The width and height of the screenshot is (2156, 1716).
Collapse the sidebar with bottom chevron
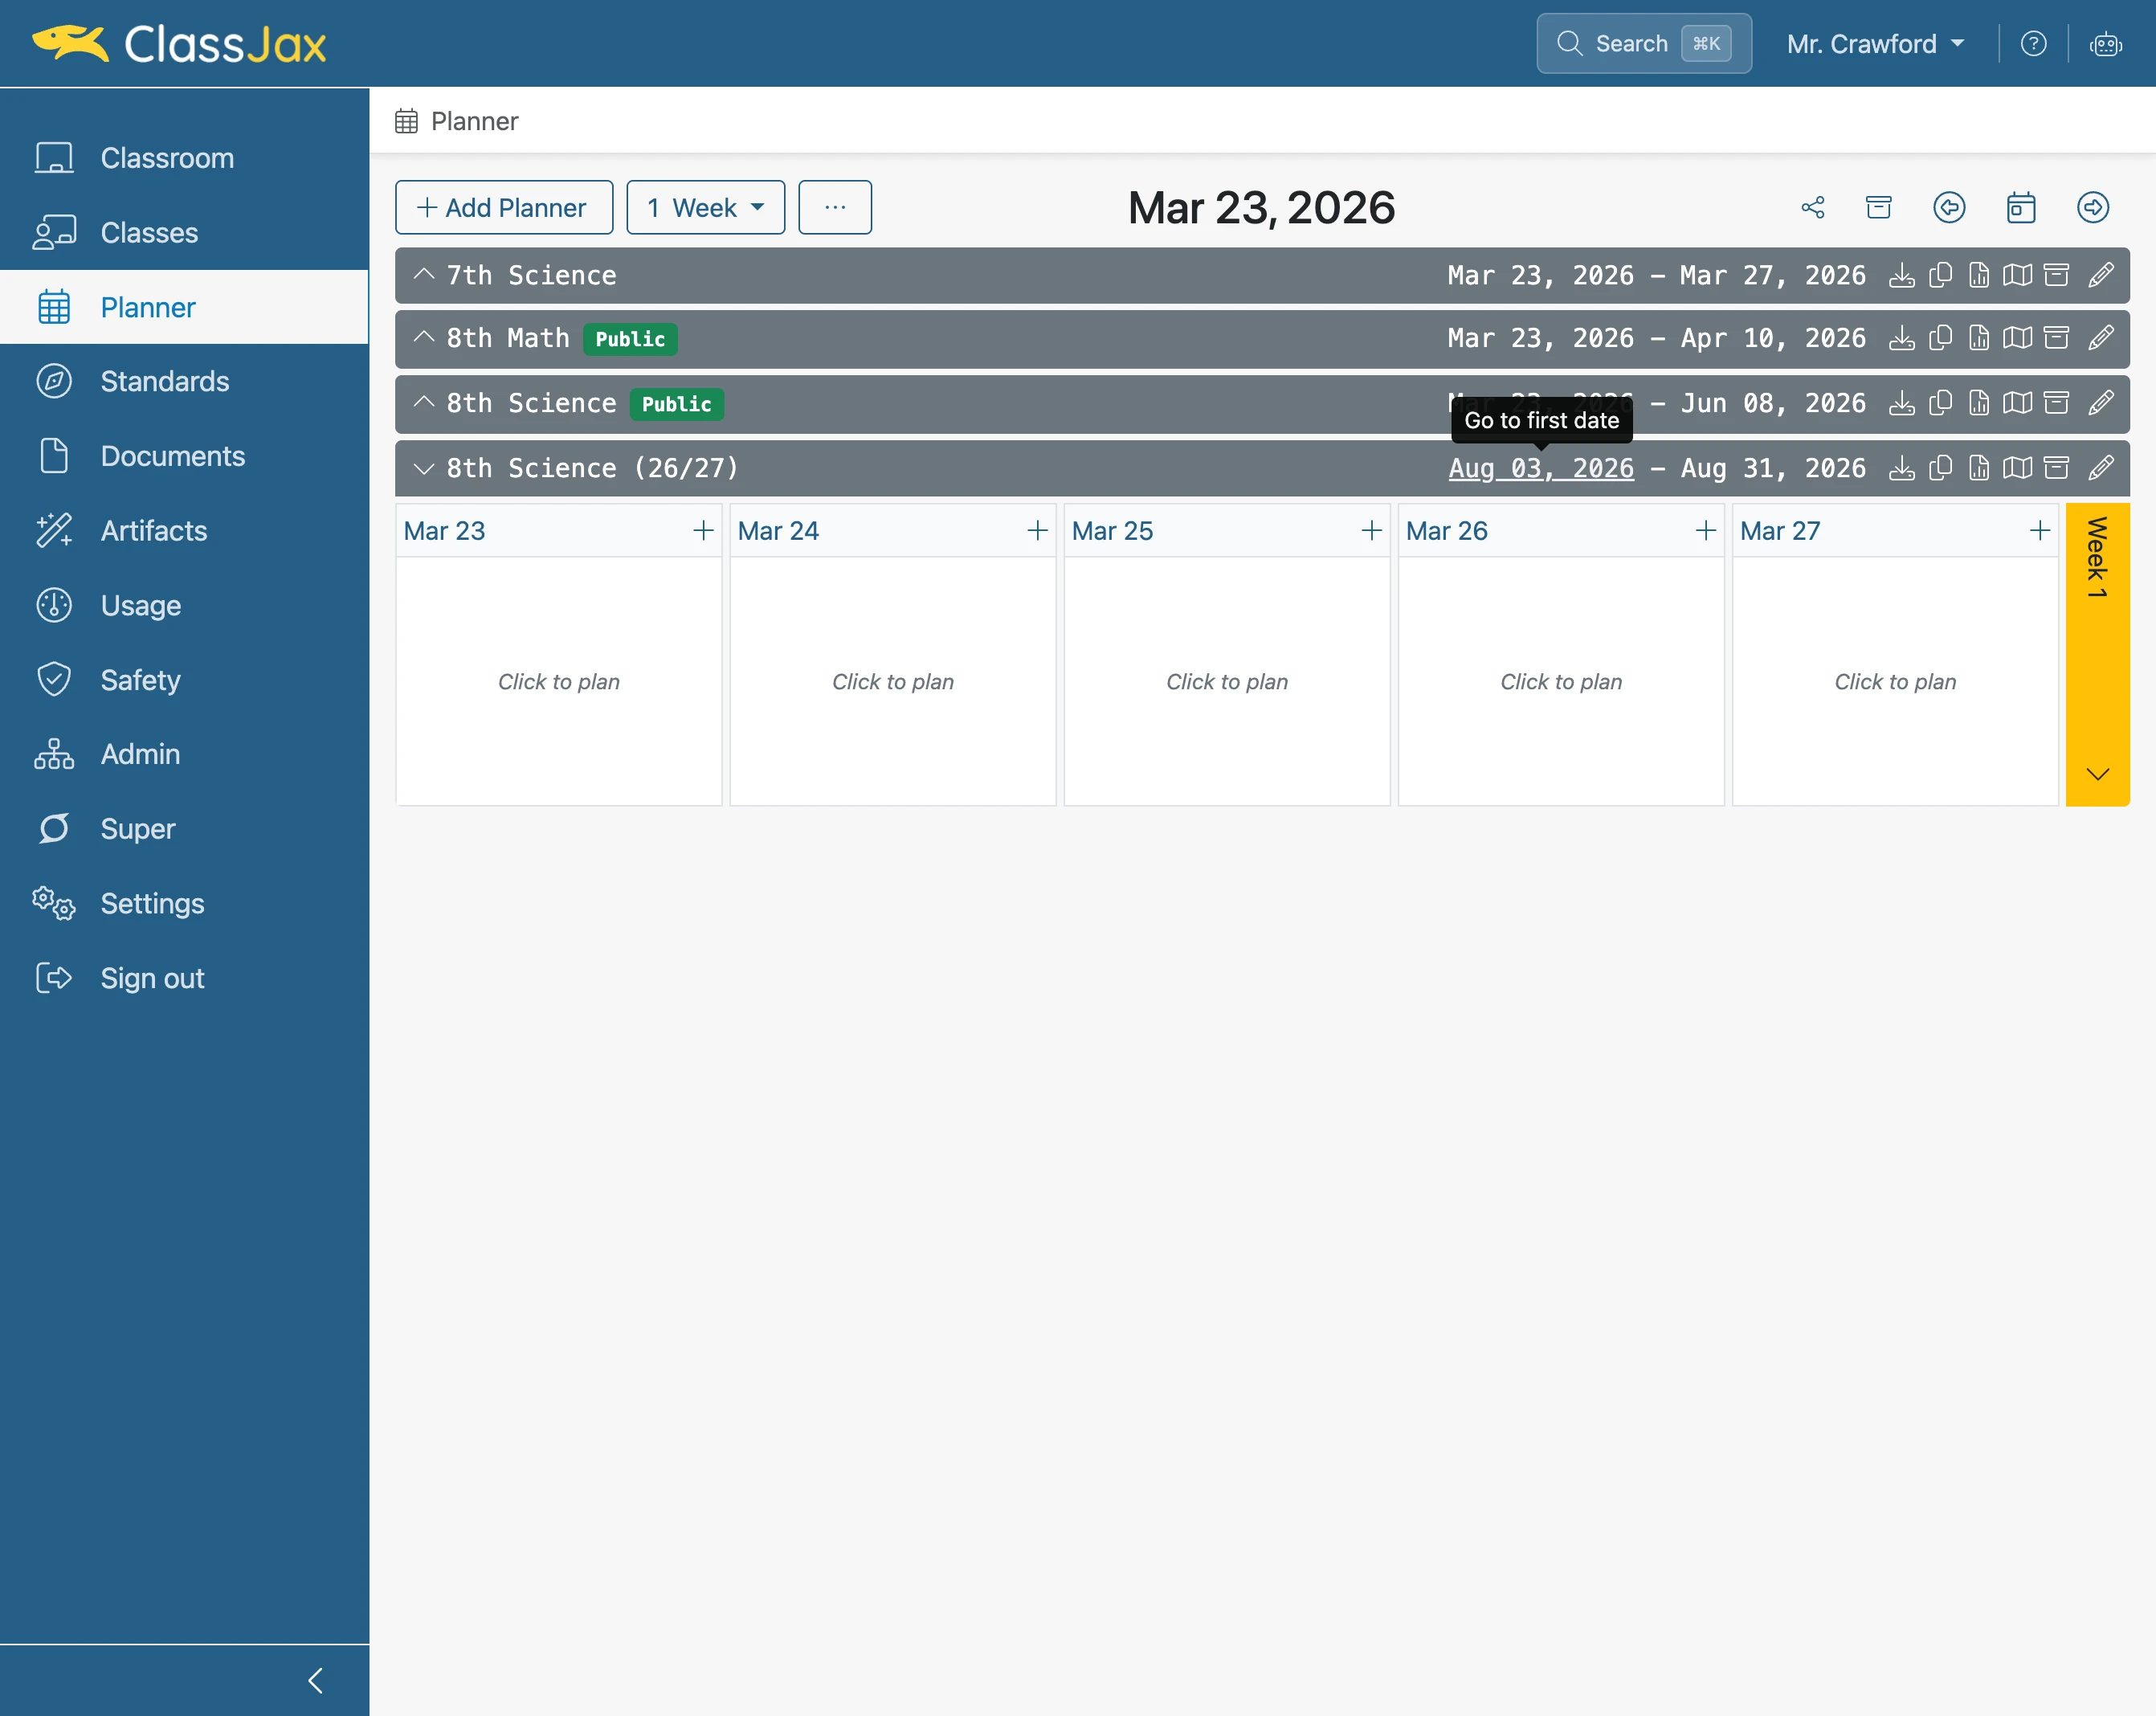[x=316, y=1680]
